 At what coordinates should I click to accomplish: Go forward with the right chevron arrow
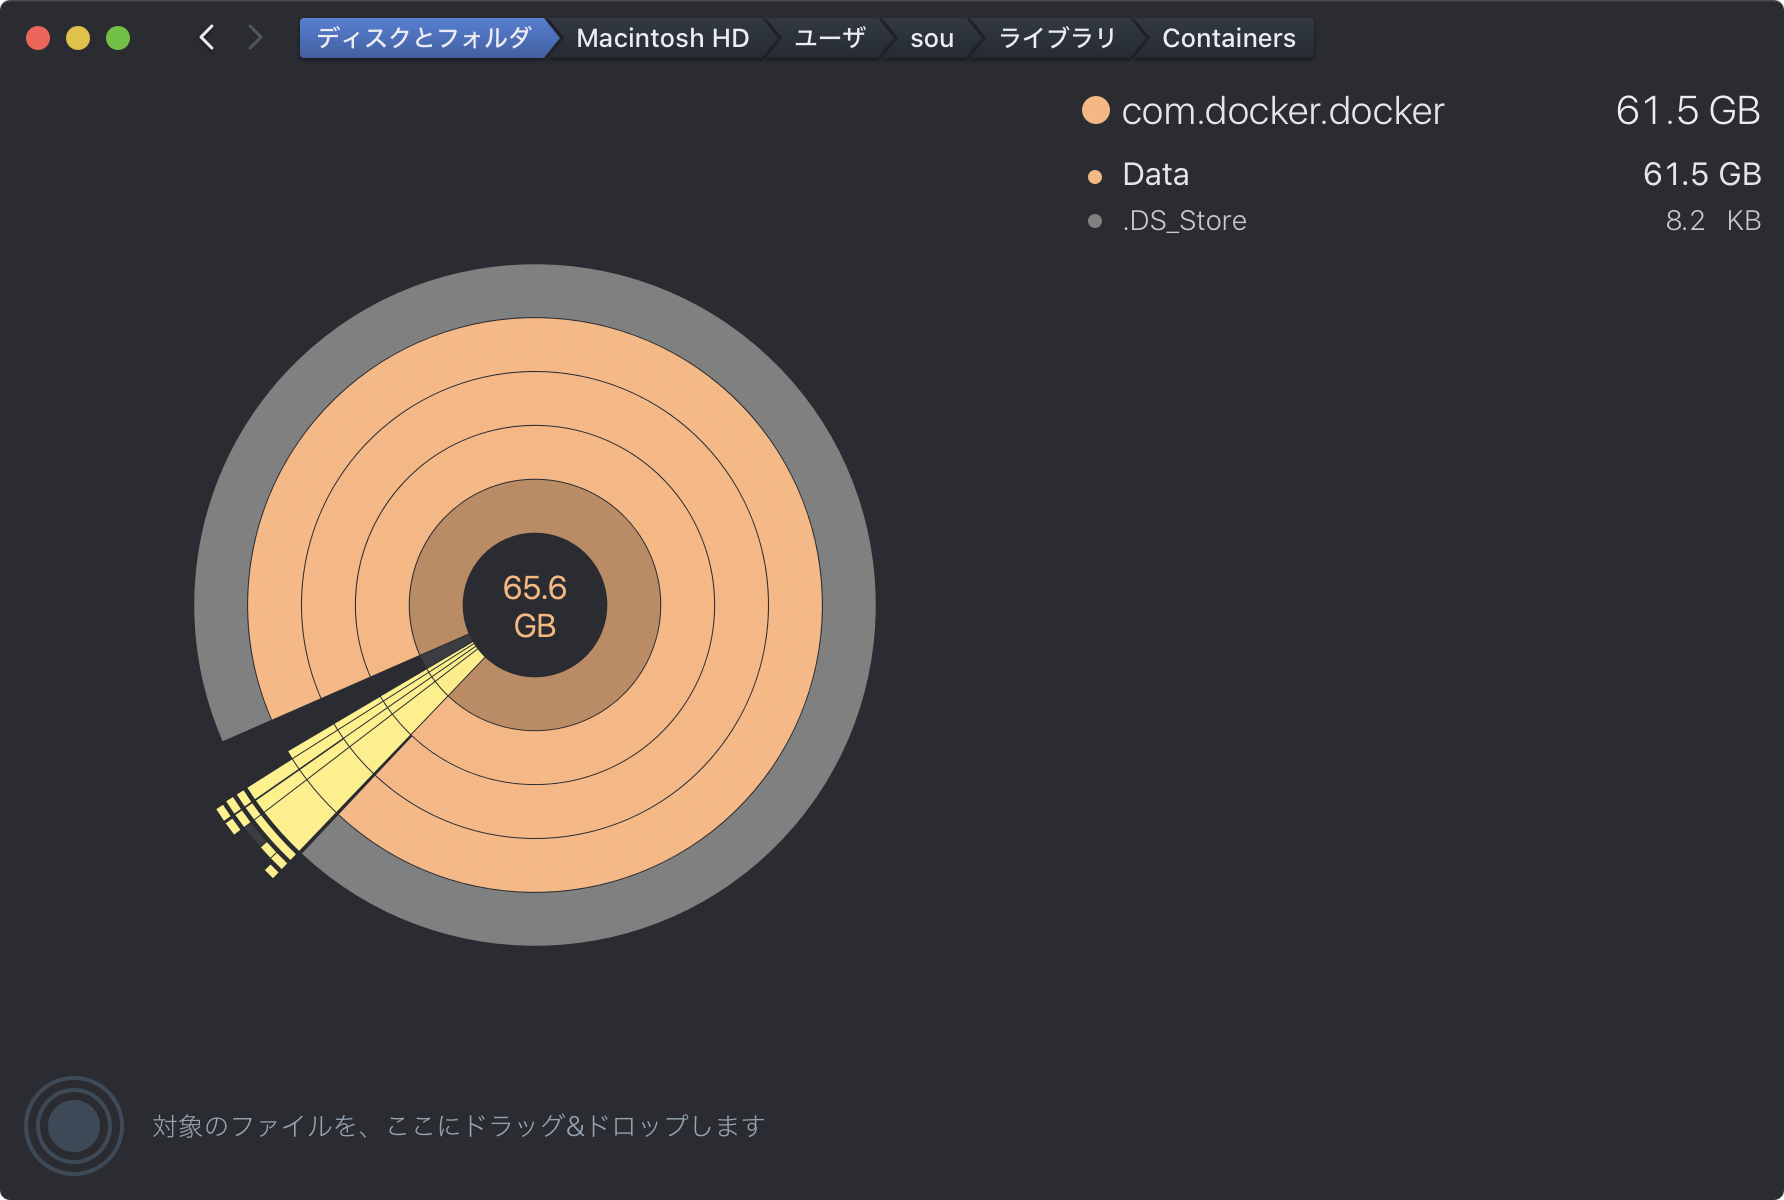pos(255,38)
